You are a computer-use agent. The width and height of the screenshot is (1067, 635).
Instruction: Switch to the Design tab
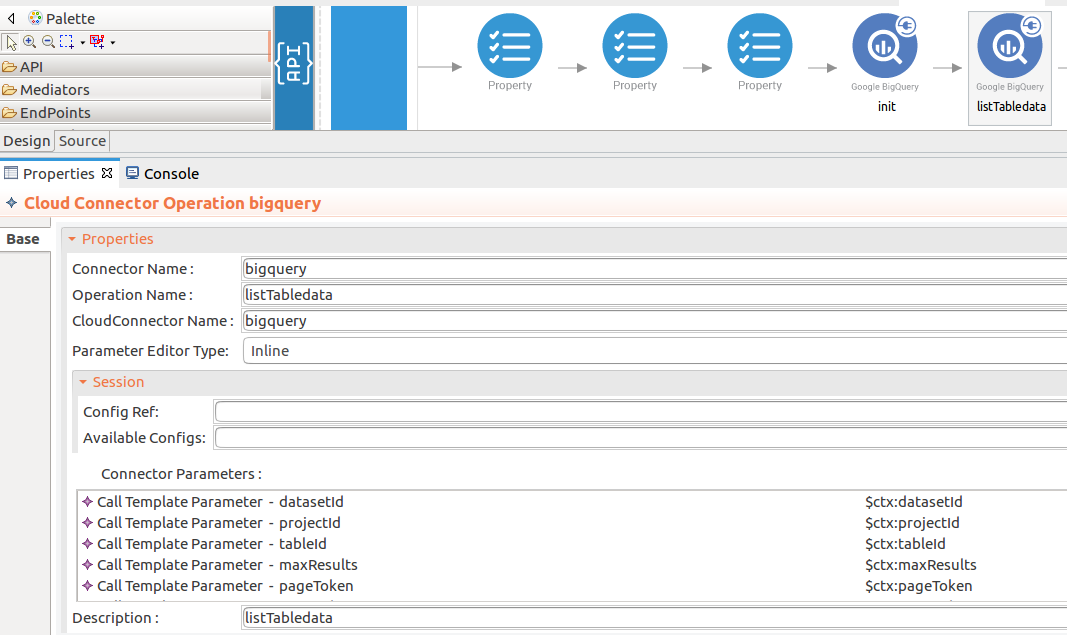tap(27, 141)
